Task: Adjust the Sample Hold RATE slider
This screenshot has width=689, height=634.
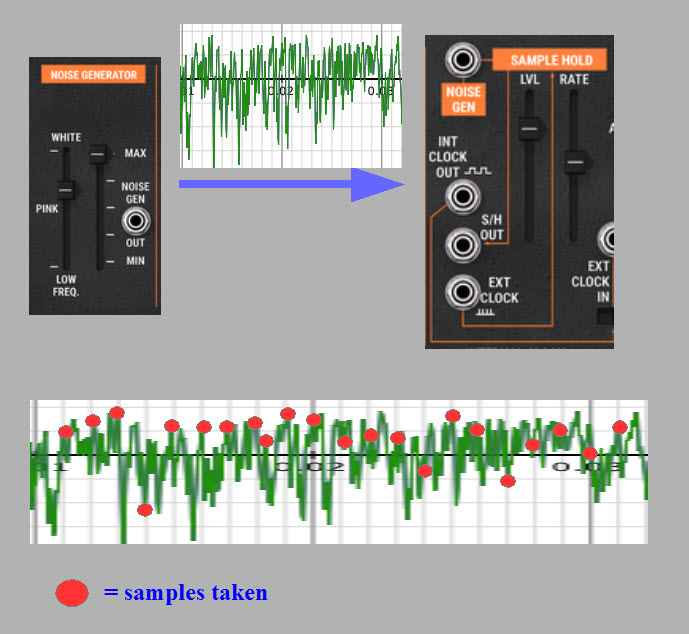Action: (576, 162)
